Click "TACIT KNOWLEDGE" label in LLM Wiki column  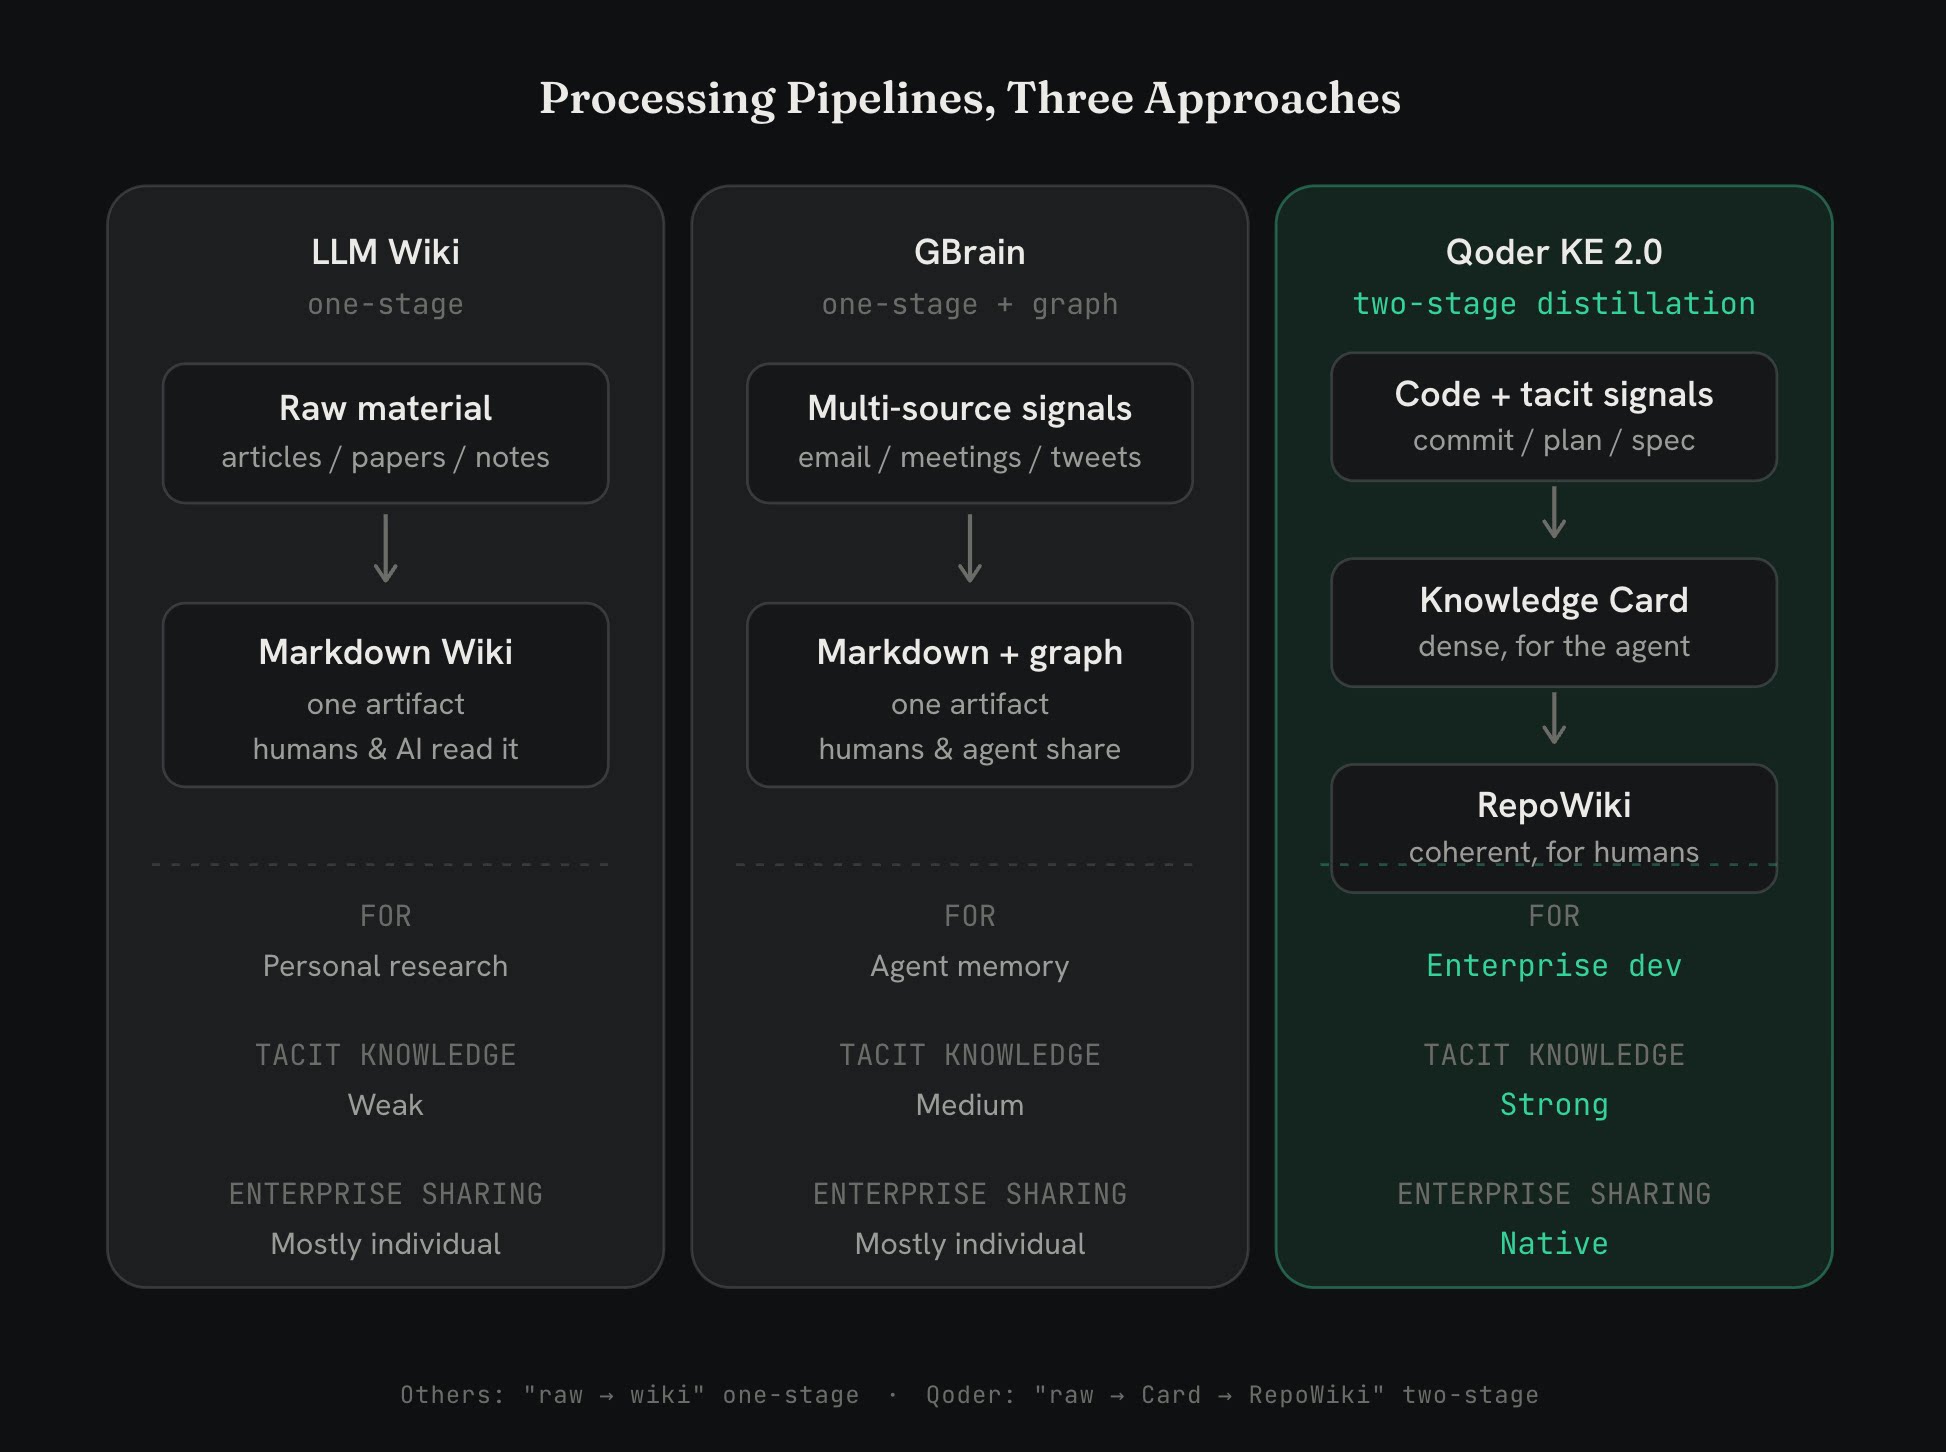click(385, 1055)
